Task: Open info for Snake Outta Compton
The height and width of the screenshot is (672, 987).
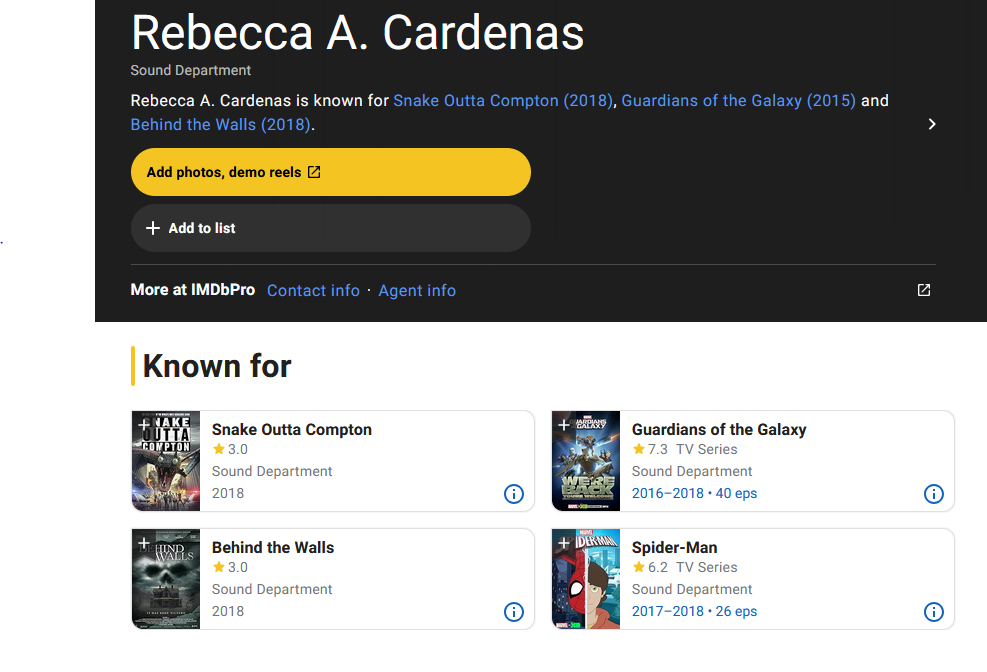Action: (514, 494)
